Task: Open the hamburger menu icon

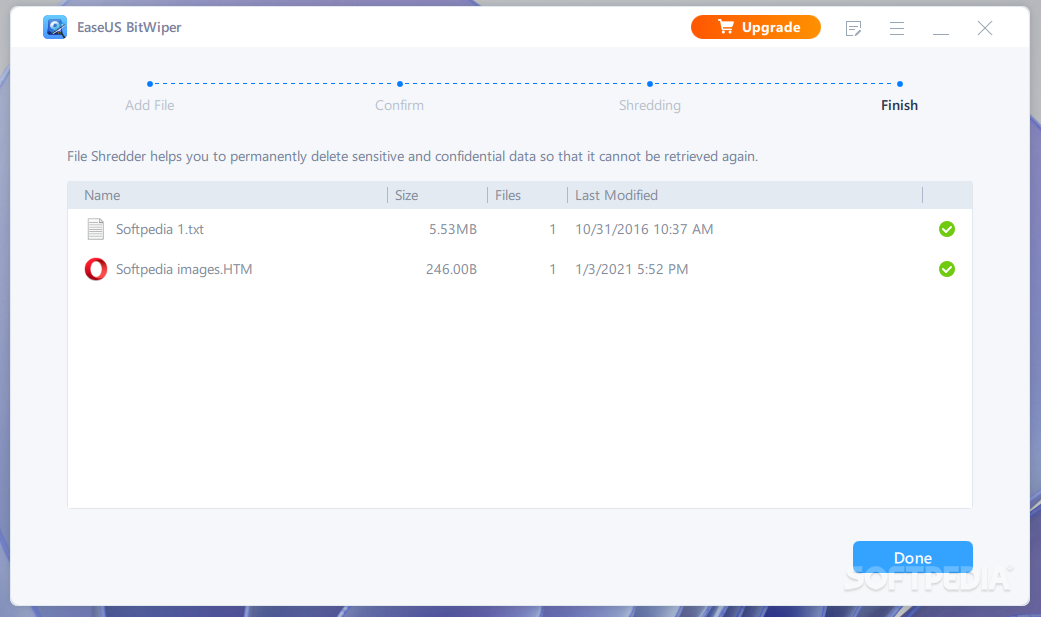Action: (x=897, y=28)
